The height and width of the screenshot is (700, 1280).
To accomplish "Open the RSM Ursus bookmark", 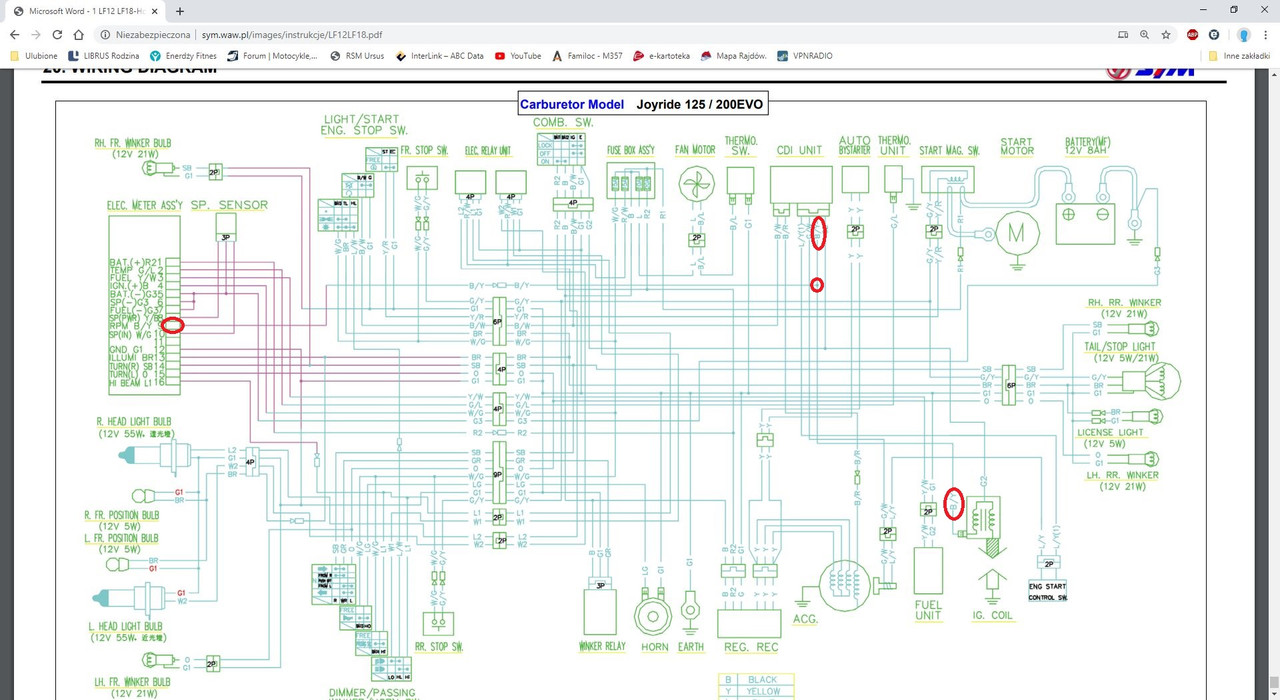I will 357,56.
